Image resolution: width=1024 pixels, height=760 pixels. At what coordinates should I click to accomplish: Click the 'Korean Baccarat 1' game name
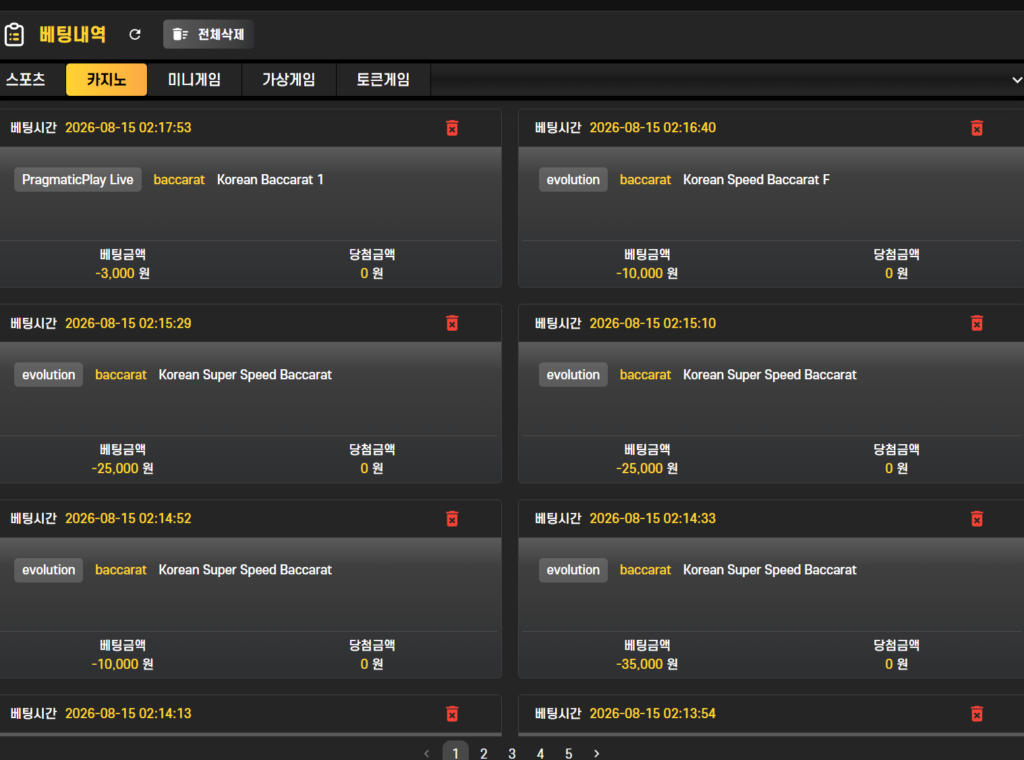(x=270, y=180)
